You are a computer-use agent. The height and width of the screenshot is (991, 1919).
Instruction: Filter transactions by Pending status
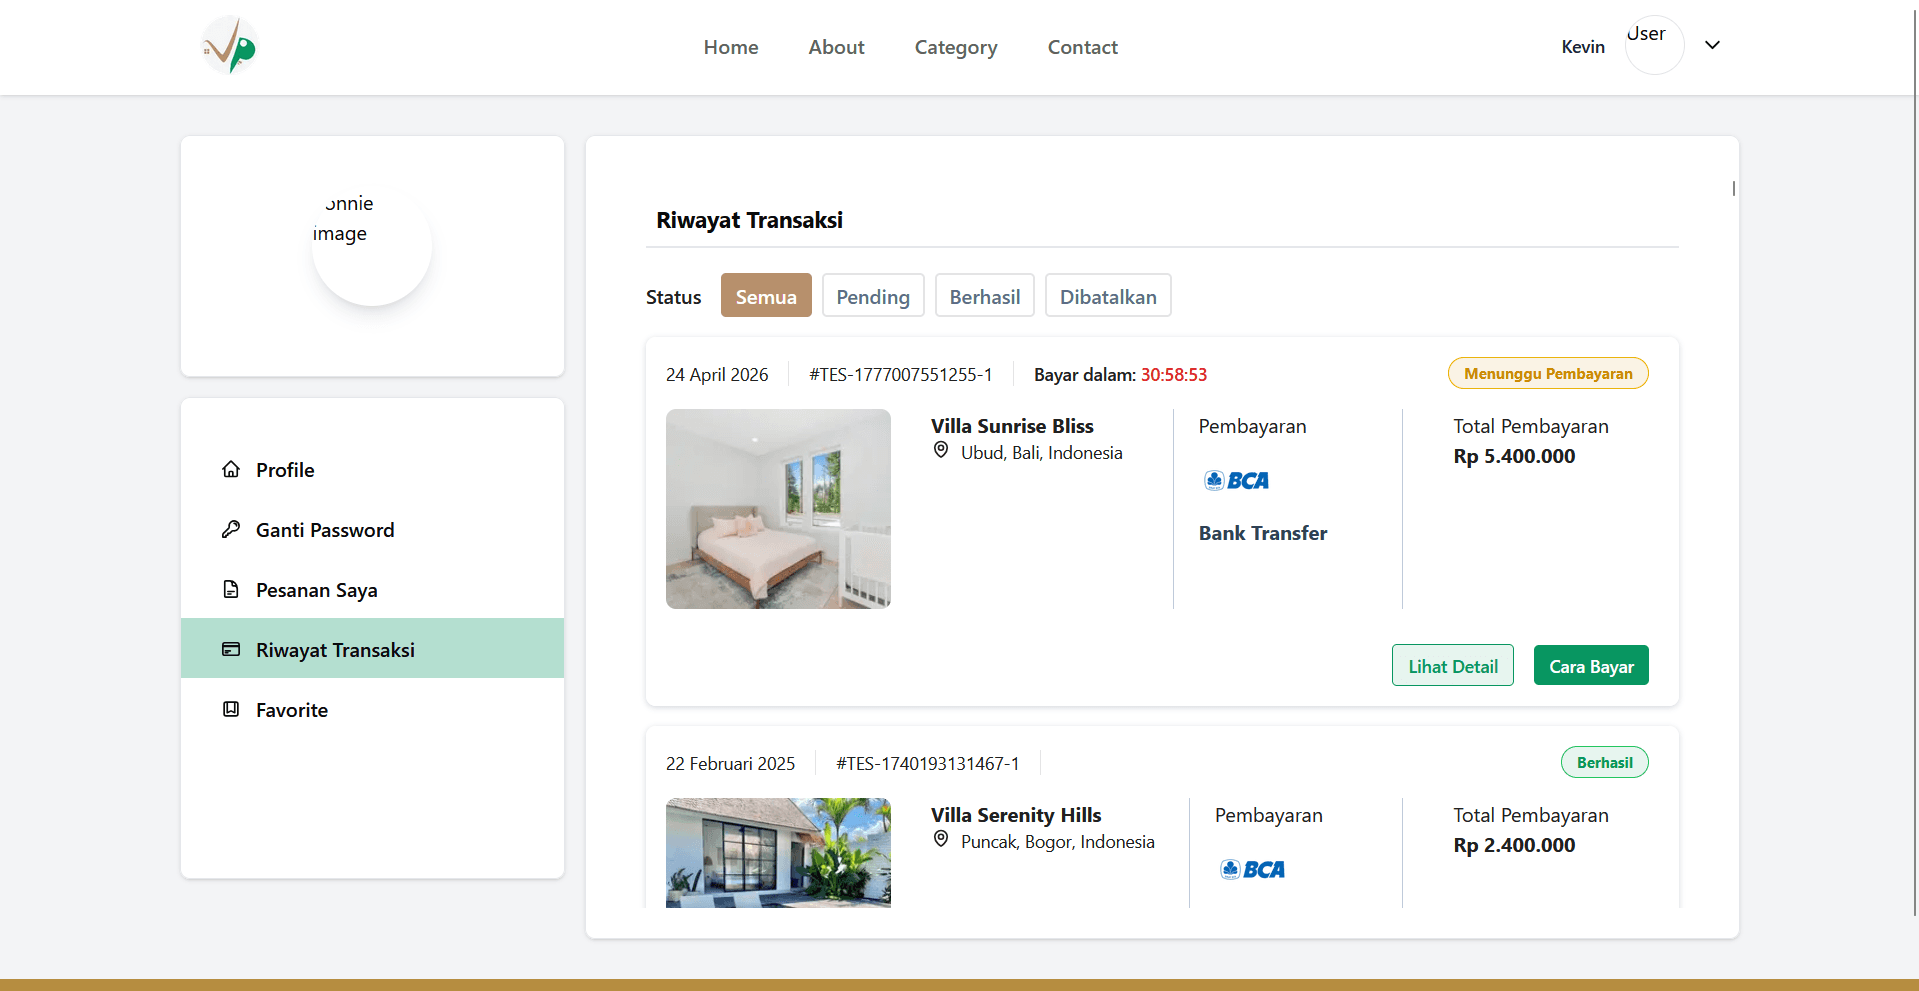(873, 296)
